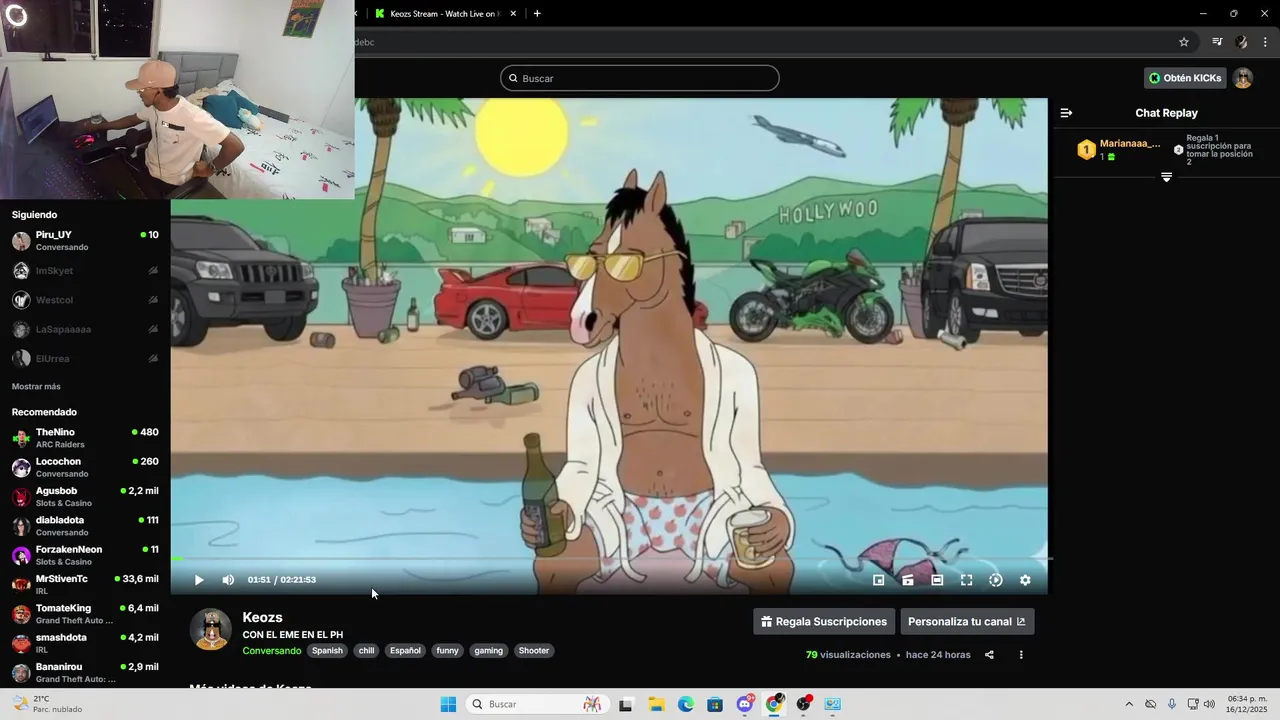Image resolution: width=1280 pixels, height=720 pixels.
Task: Open Agusbob Slots & Casino channel
Action: pos(85,496)
